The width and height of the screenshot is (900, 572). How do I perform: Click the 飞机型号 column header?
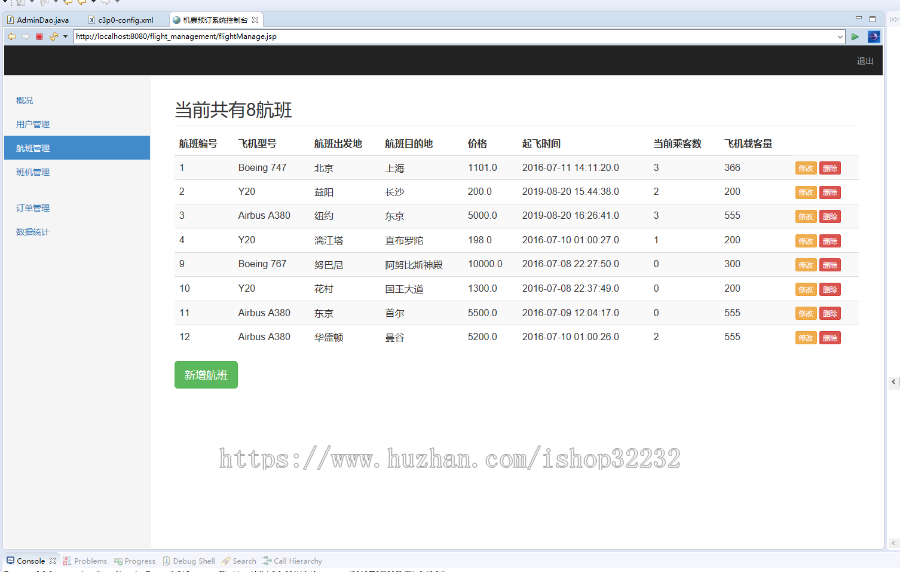pyautogui.click(x=257, y=143)
